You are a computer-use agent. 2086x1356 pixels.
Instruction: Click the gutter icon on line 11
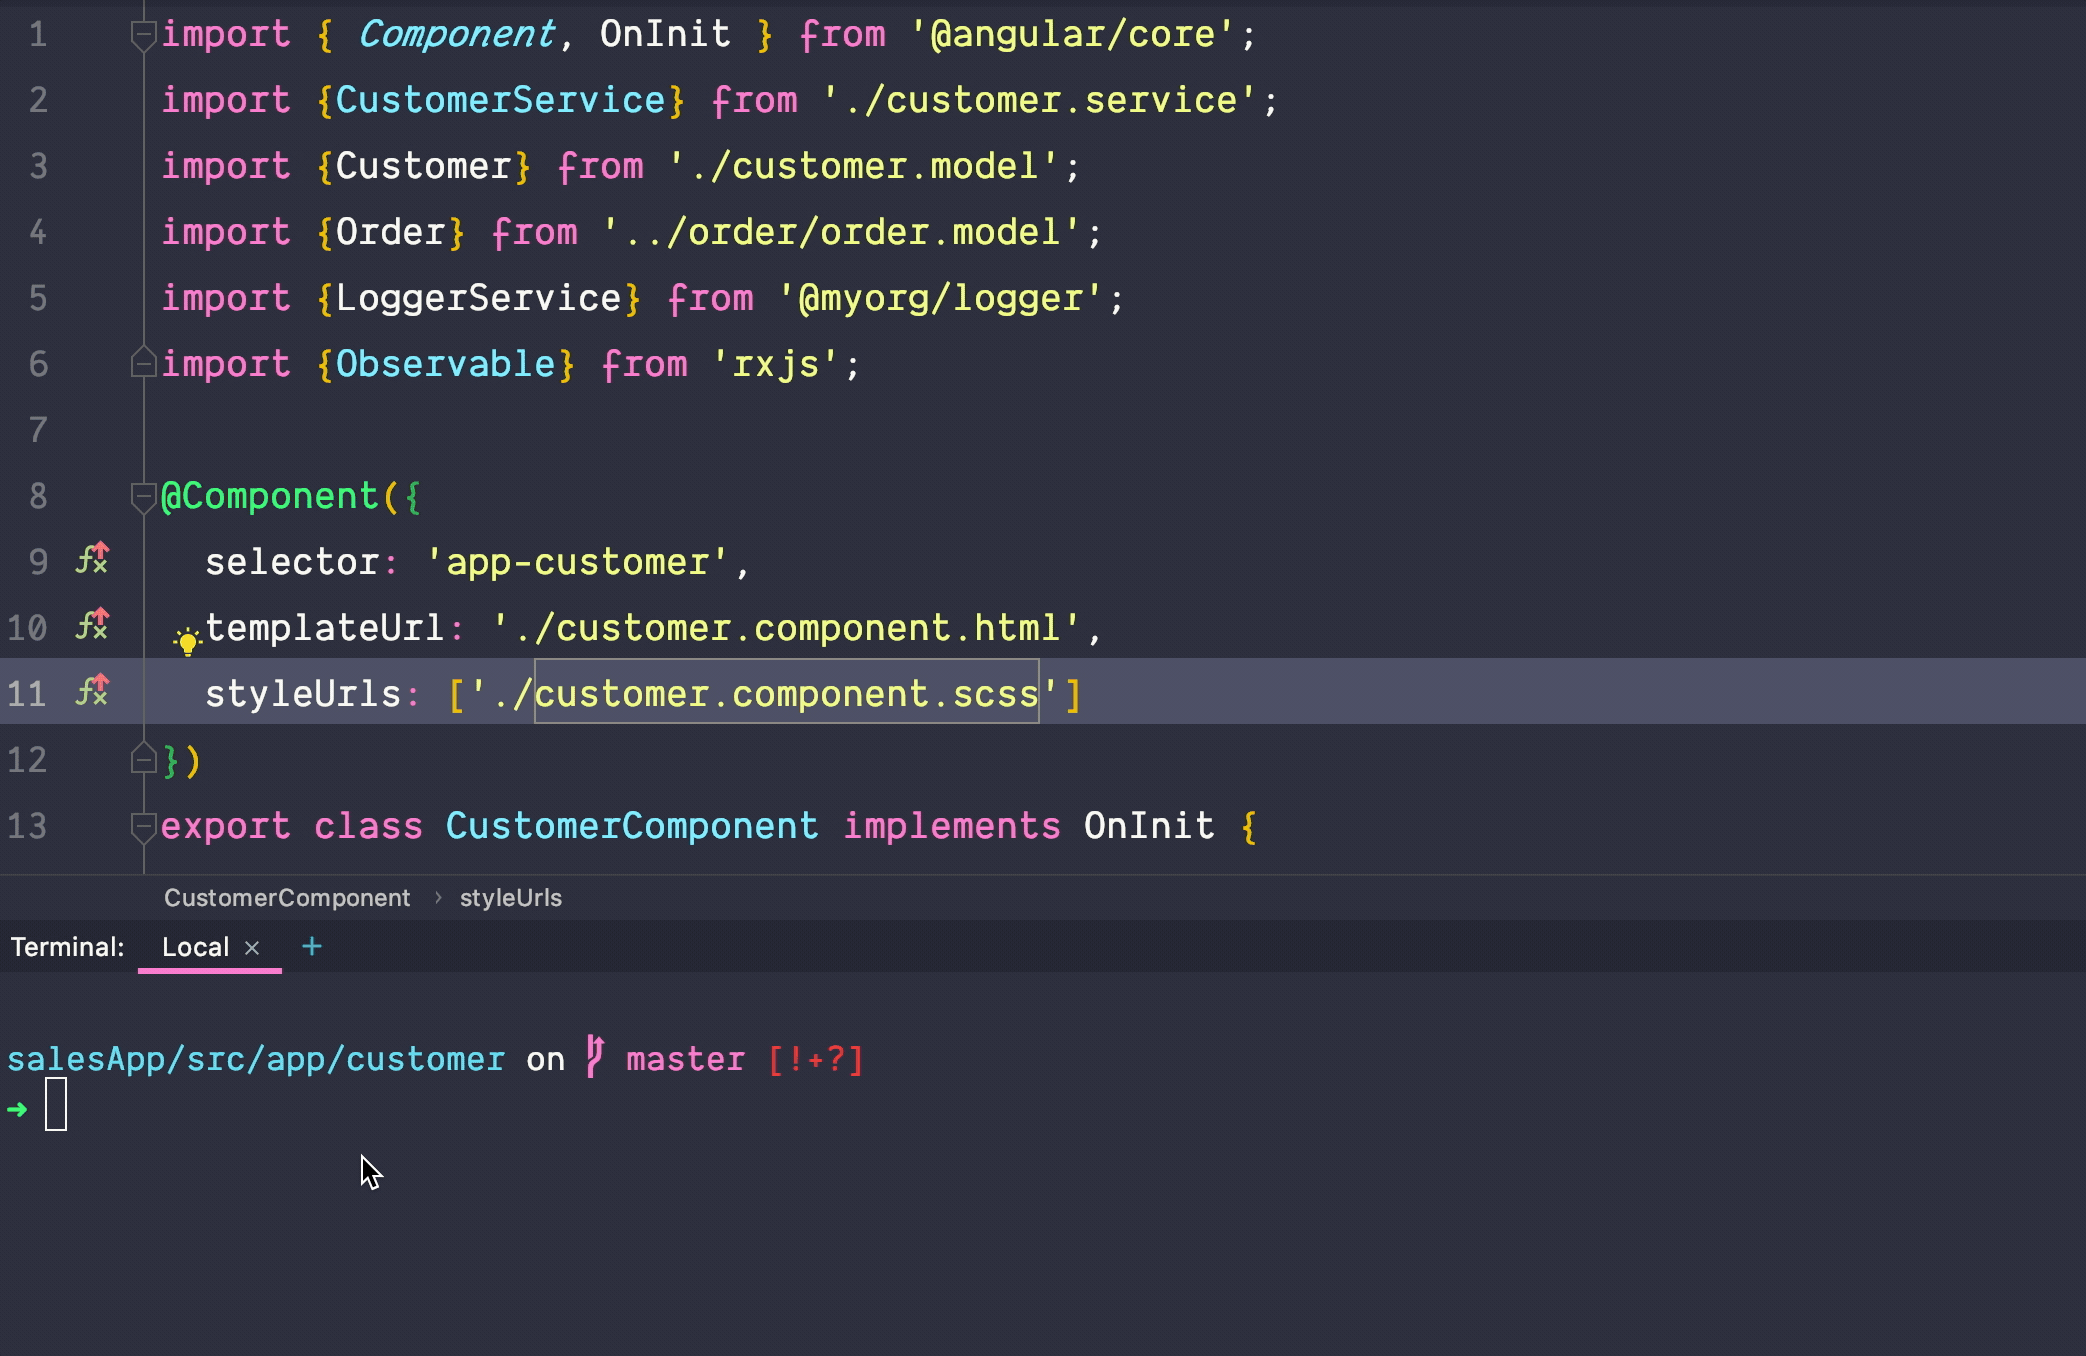92,691
